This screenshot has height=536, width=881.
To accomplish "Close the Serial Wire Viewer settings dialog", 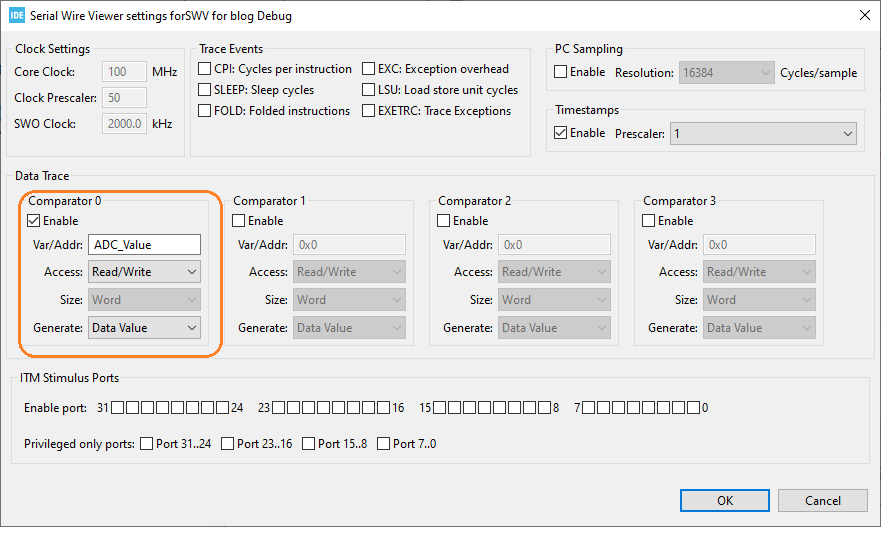I will pyautogui.click(x=865, y=15).
